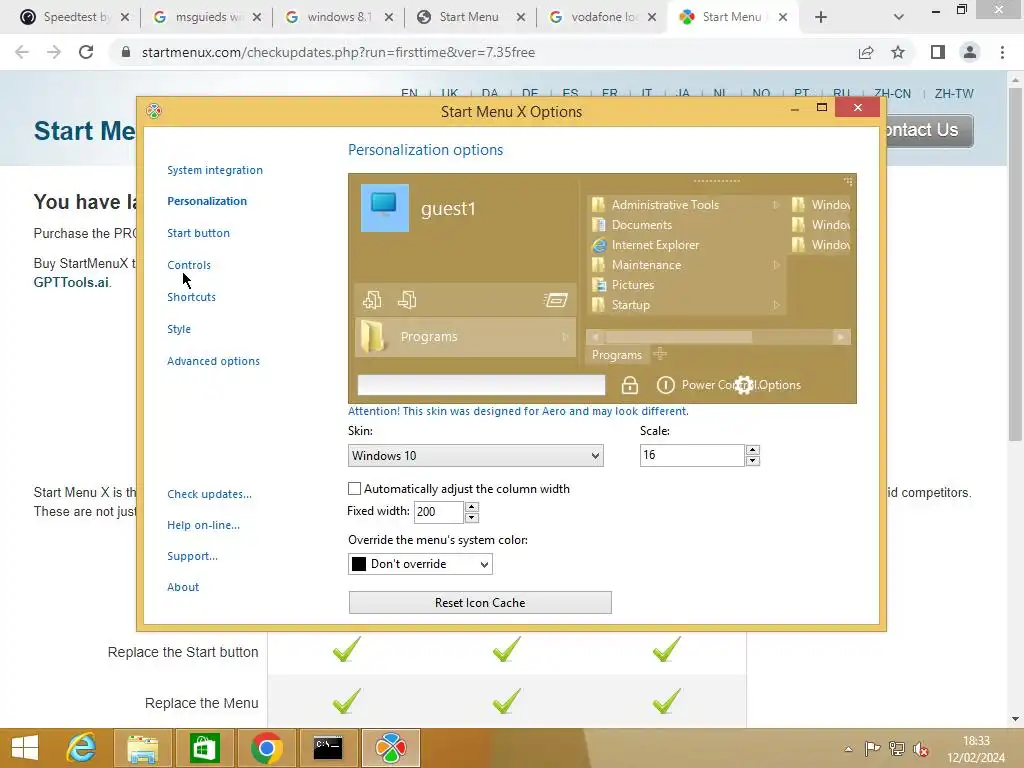
Task: Enable Automatically adjust the column width
Action: click(355, 488)
